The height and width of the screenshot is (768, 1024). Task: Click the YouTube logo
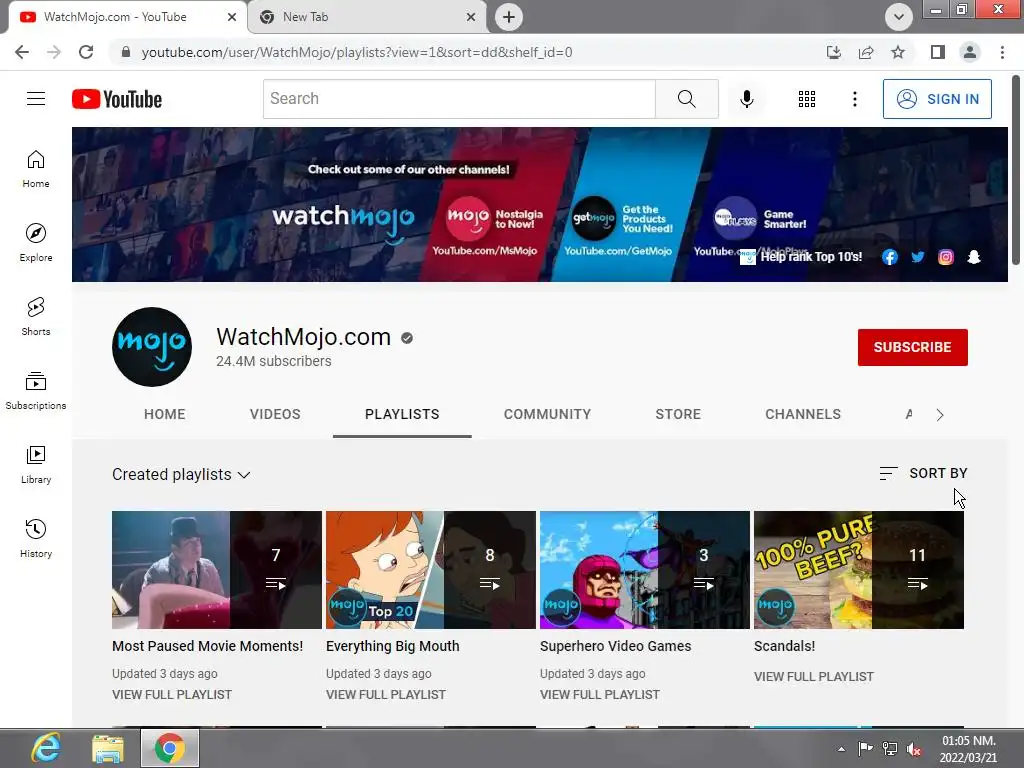(x=117, y=99)
